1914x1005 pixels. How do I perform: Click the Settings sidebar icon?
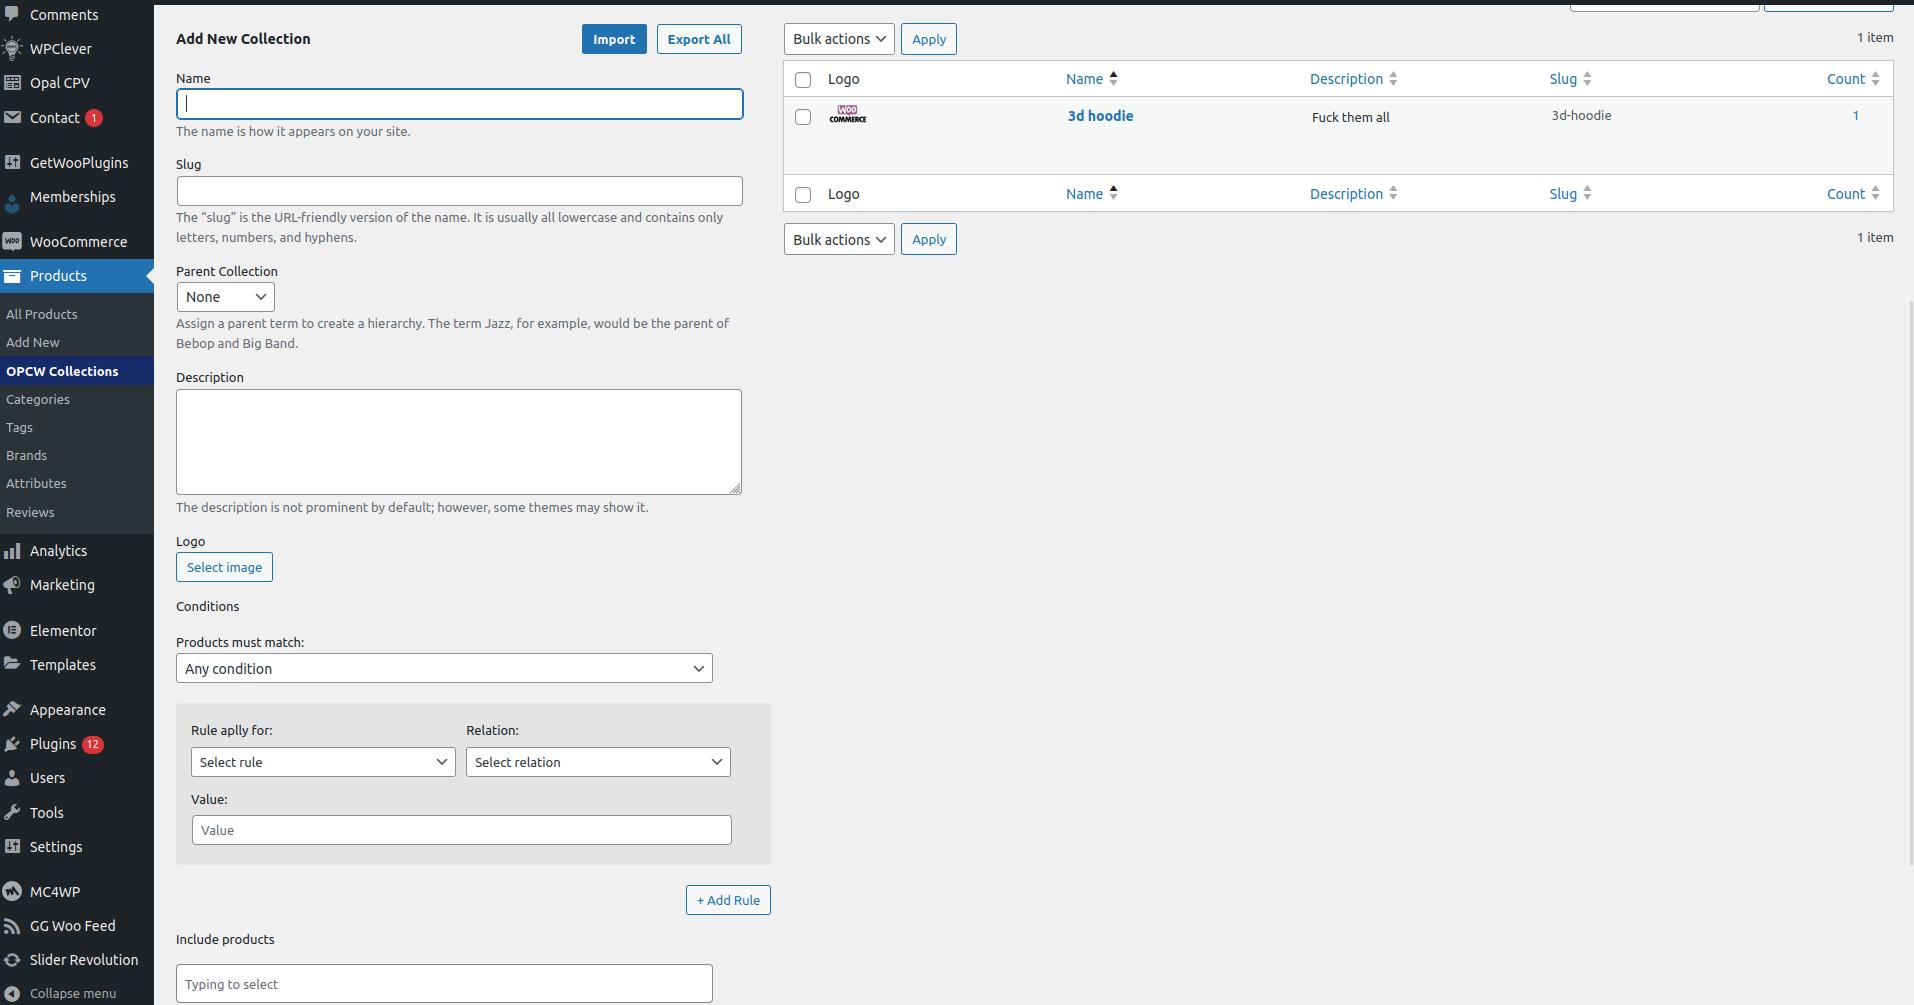click(x=12, y=847)
